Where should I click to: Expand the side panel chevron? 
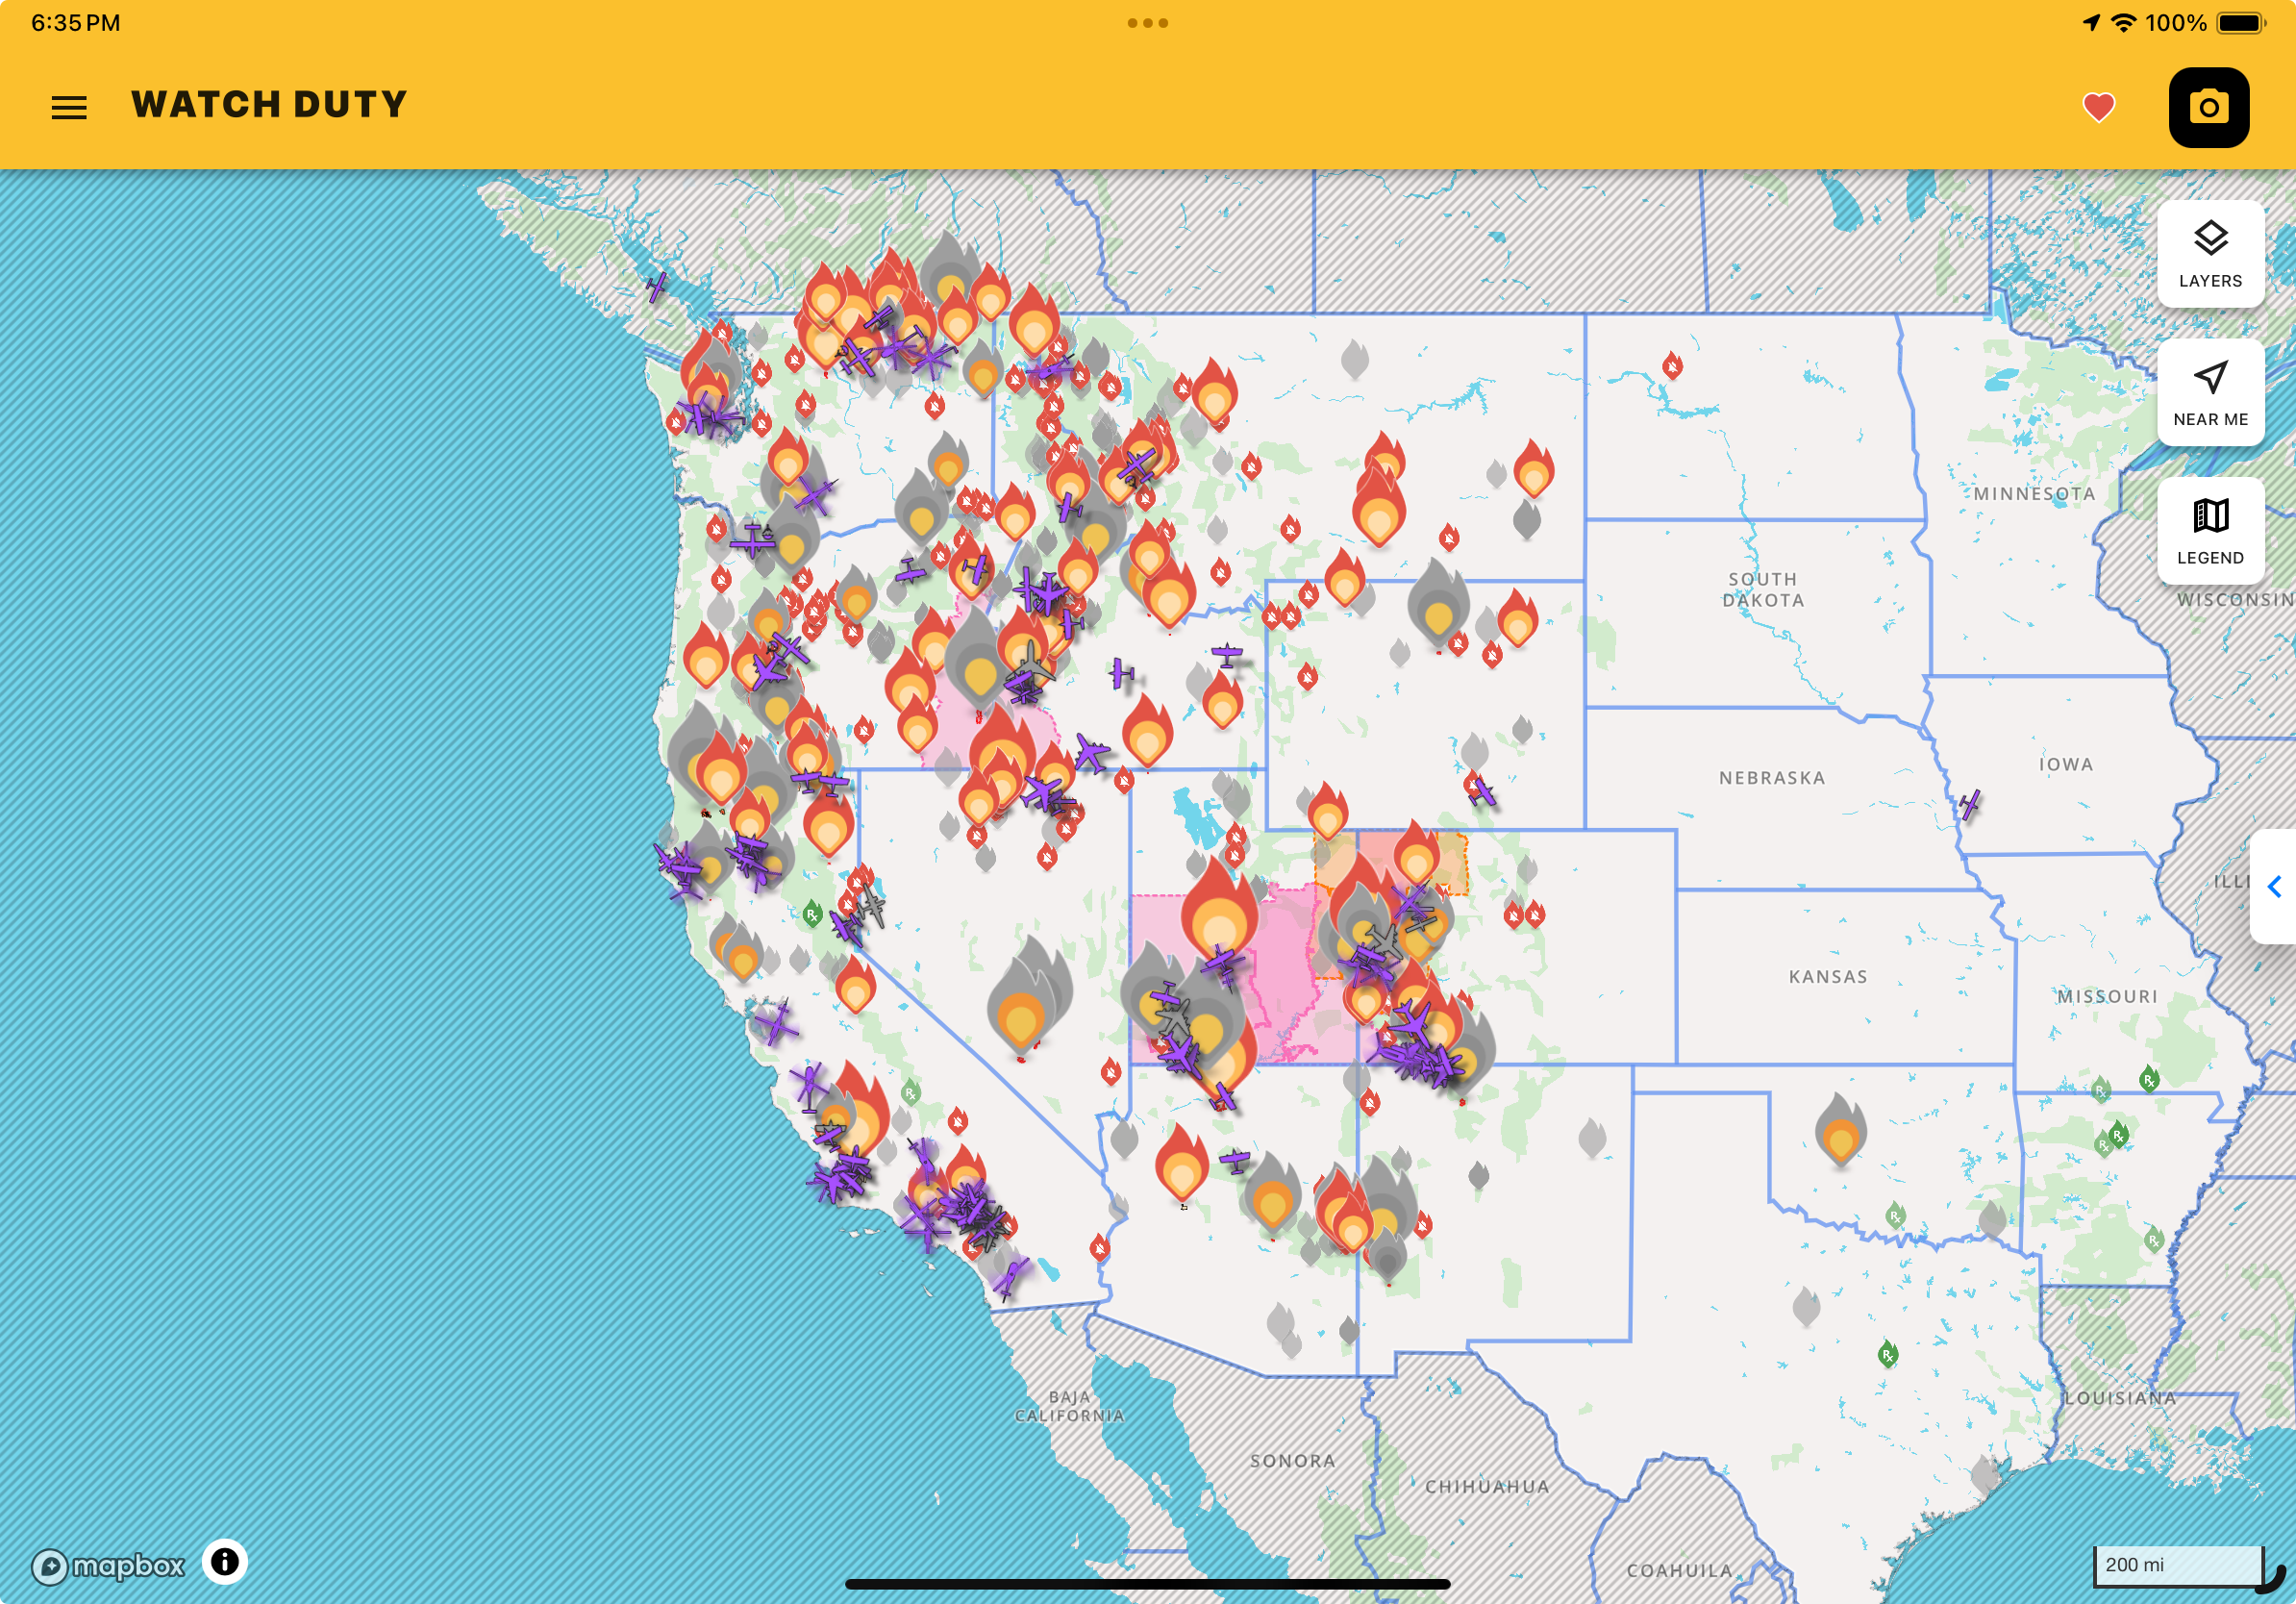2274,886
